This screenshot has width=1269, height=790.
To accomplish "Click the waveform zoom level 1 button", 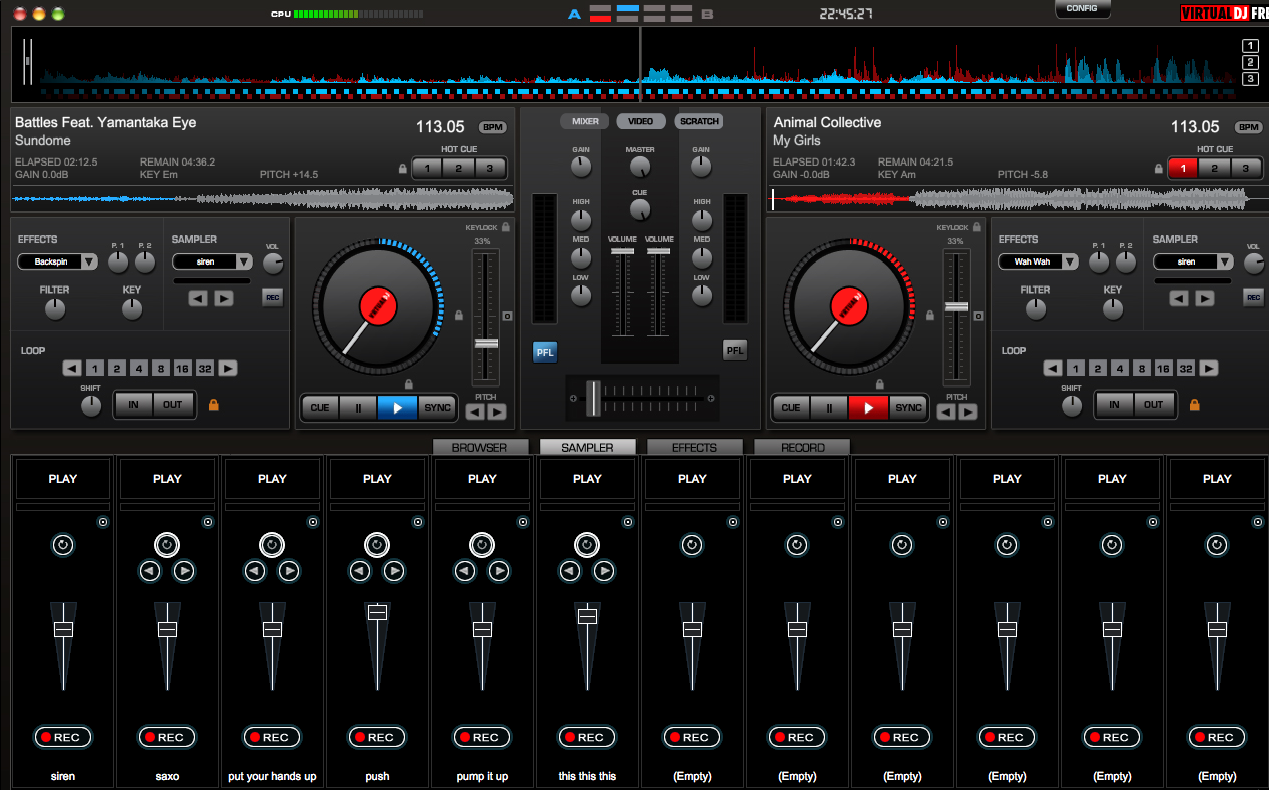I will point(1250,45).
